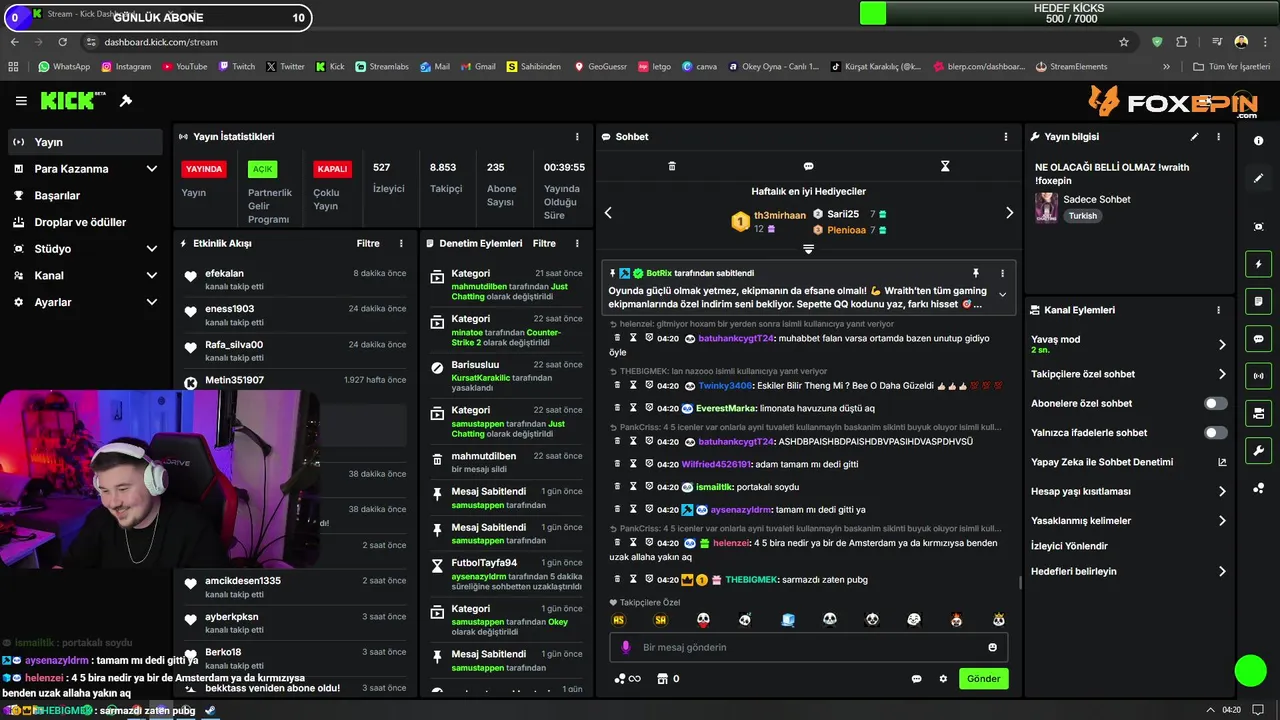Open Hesap yaşı kısıtlaması arrow
Screen dimensions: 1280x720
click(1222, 491)
